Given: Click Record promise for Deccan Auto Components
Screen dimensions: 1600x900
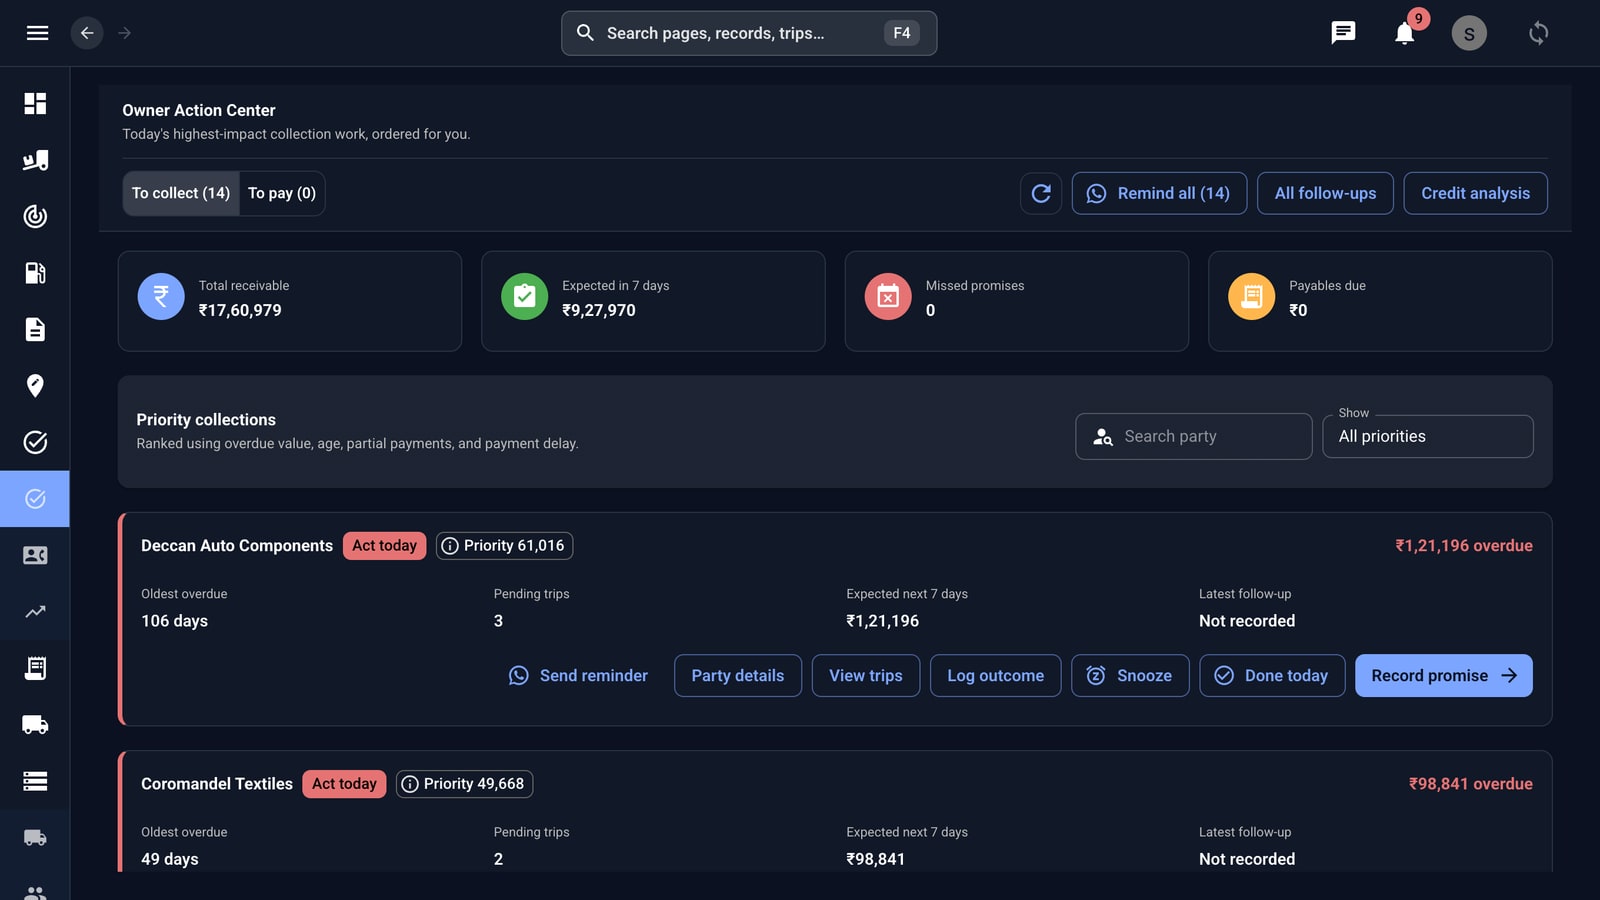Looking at the screenshot, I should (1443, 676).
